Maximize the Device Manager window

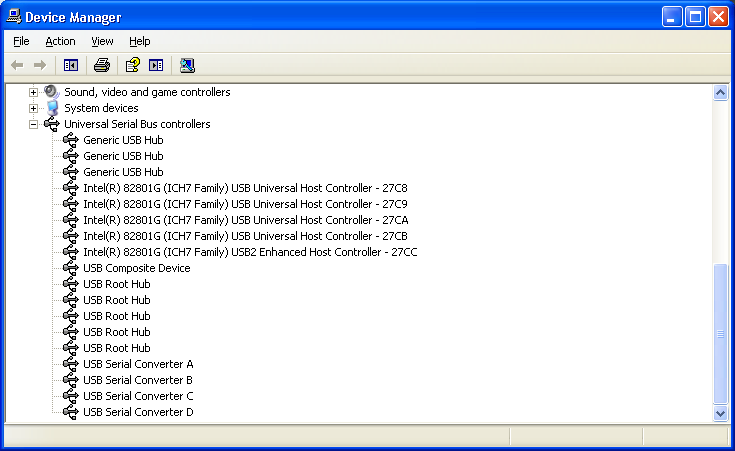(x=695, y=17)
